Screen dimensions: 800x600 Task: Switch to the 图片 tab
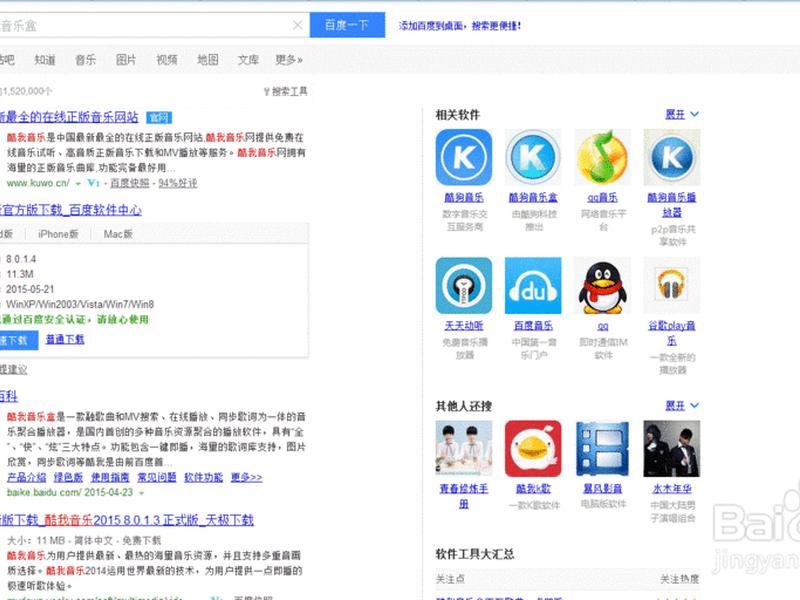(126, 60)
